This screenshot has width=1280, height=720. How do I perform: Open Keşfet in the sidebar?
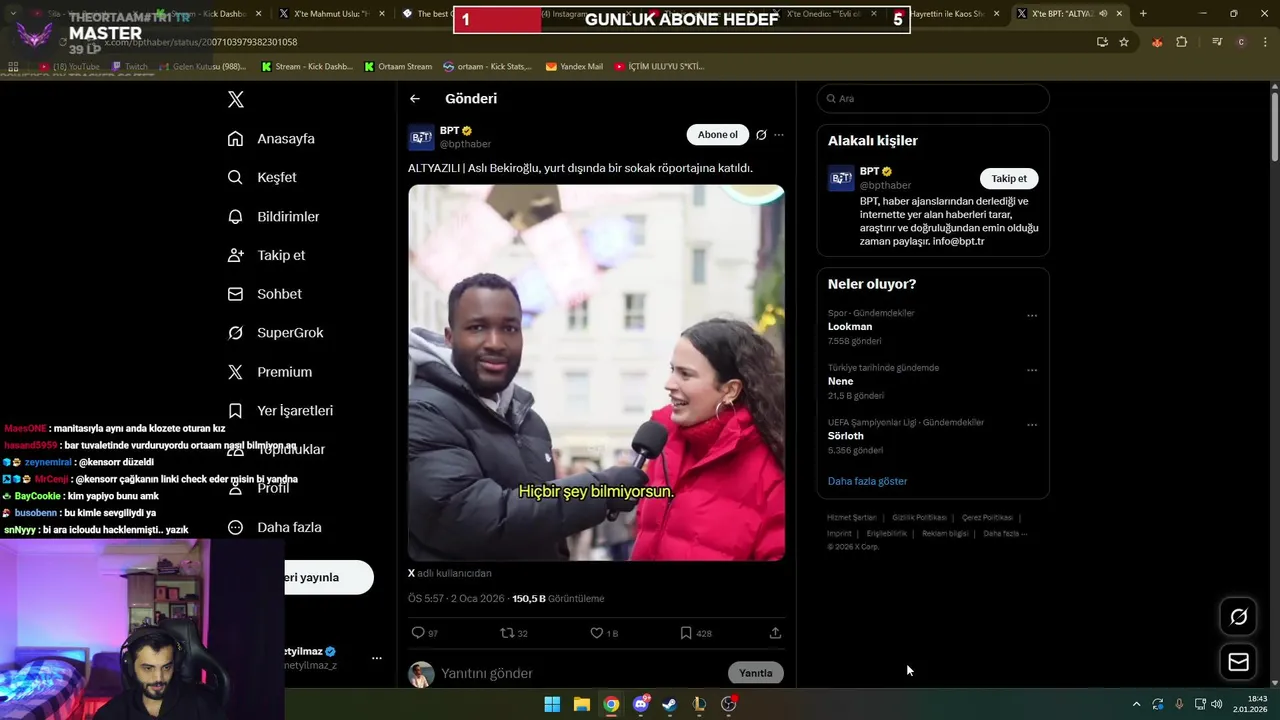(x=262, y=177)
